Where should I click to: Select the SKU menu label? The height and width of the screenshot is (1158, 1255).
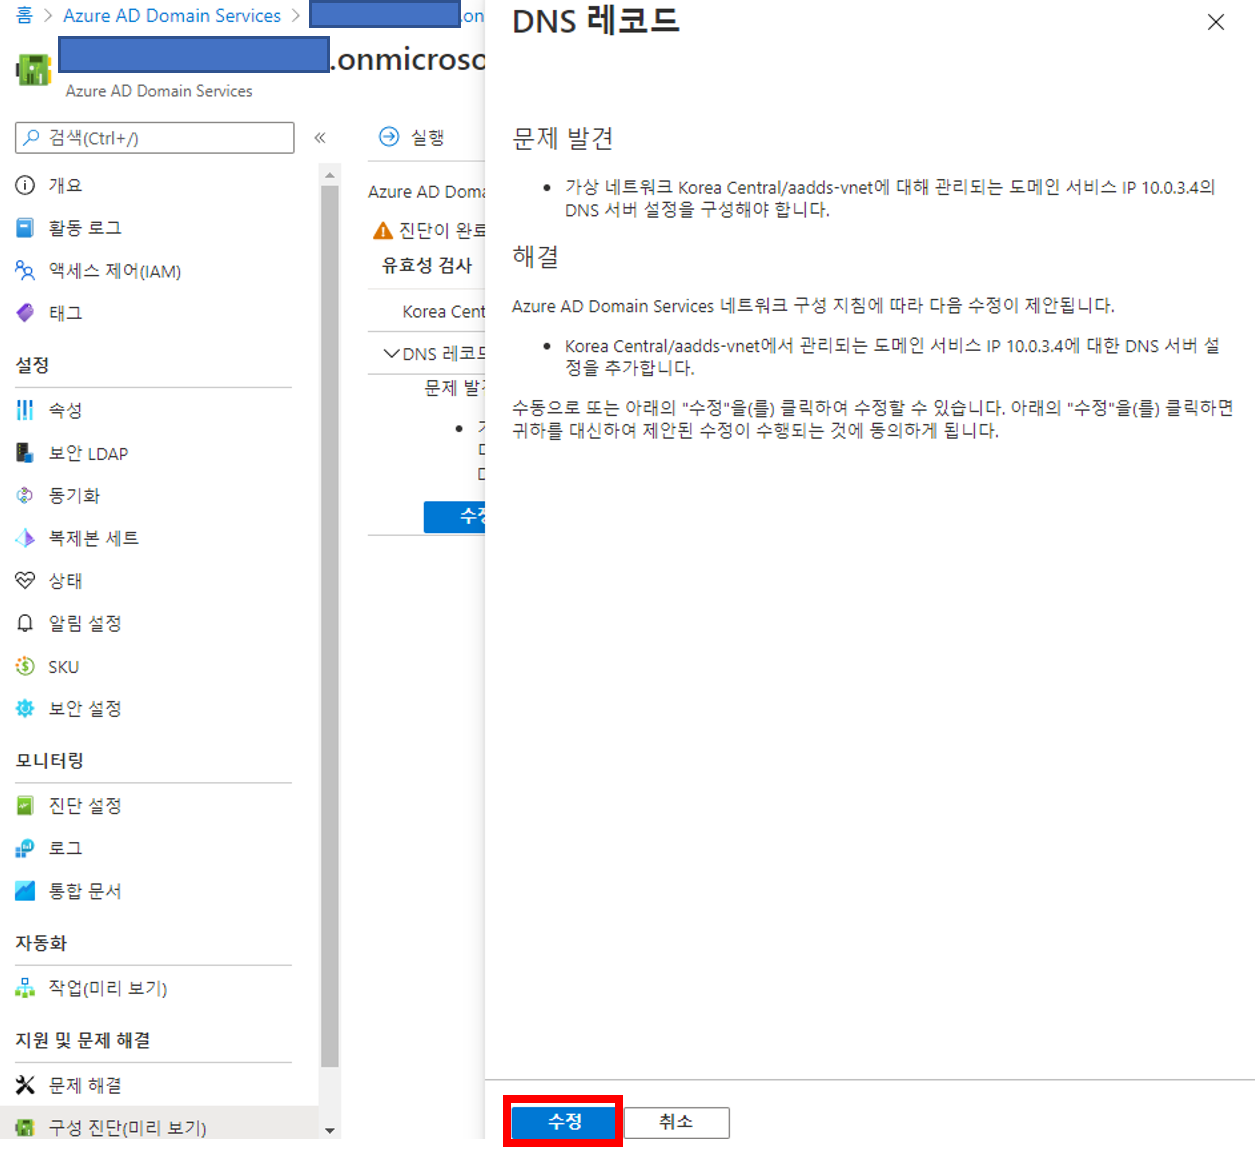coord(63,667)
